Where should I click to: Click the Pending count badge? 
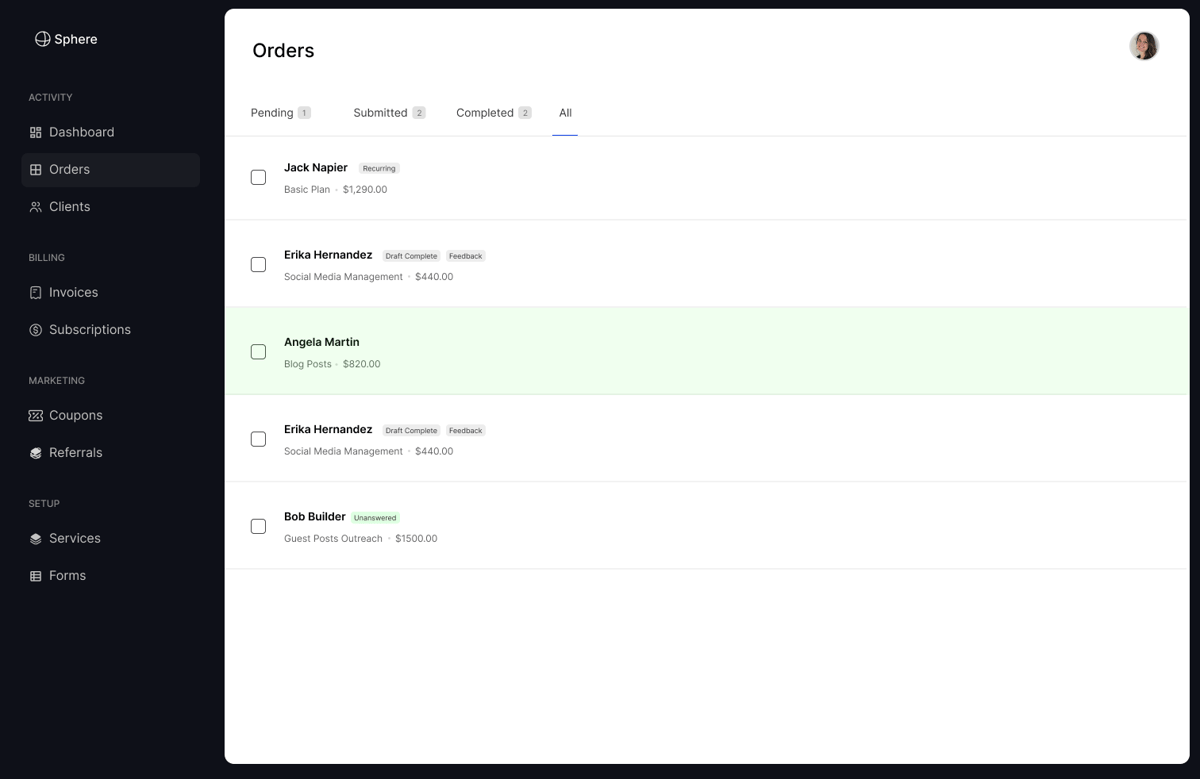click(x=304, y=113)
